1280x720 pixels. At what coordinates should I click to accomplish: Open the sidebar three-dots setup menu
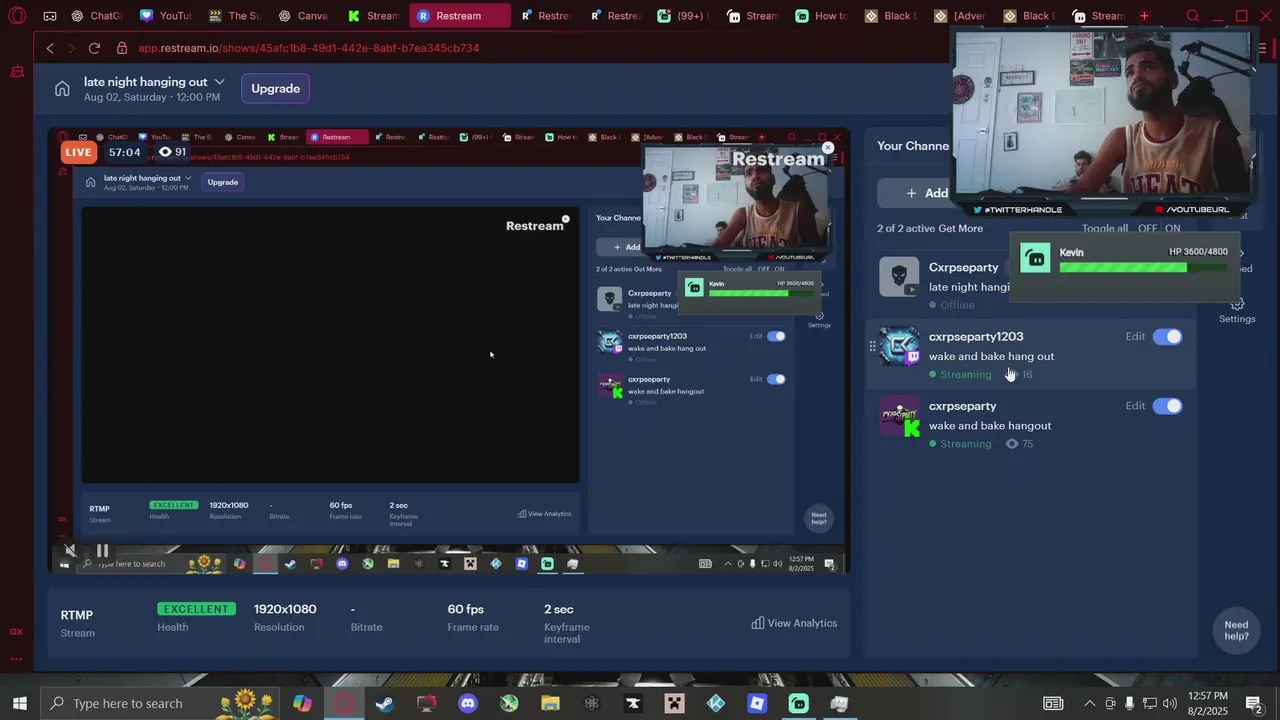[16, 658]
